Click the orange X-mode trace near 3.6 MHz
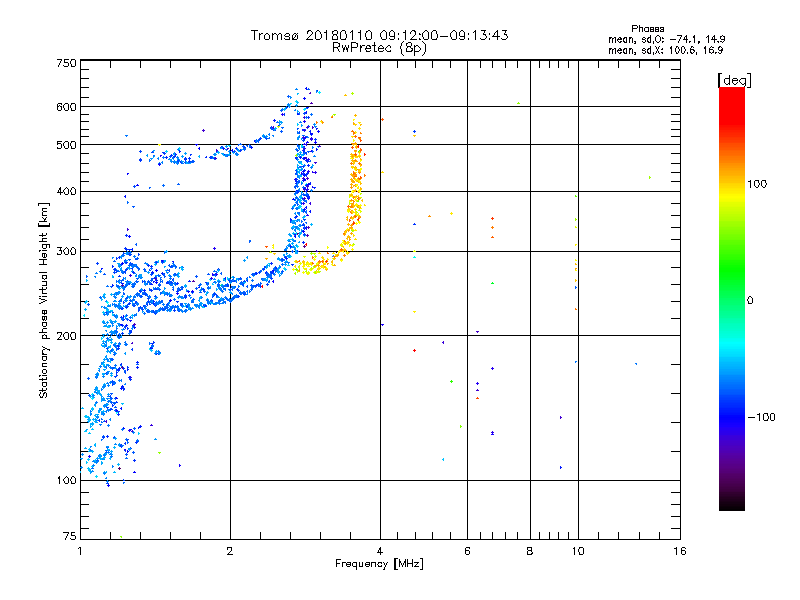This screenshot has width=800, height=600. click(355, 184)
